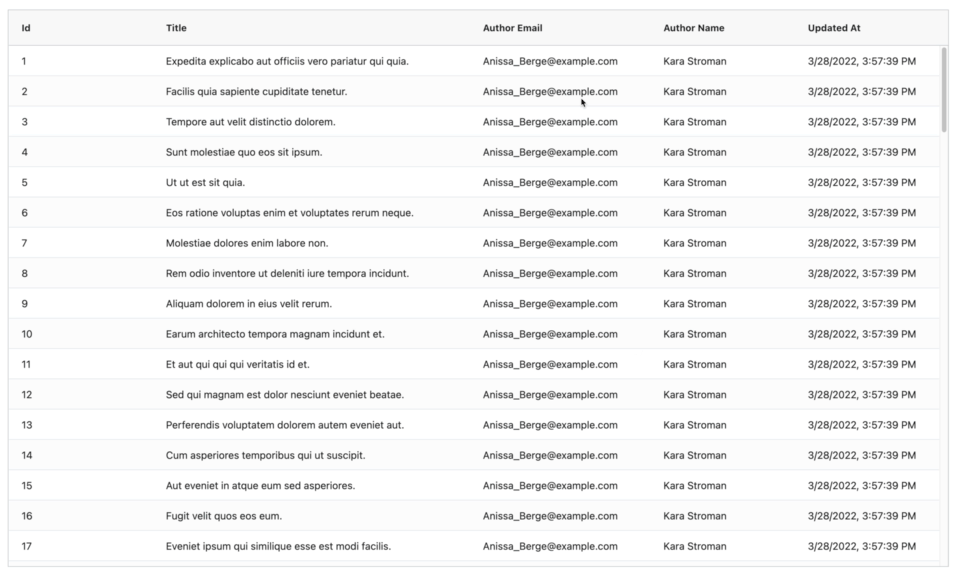The width and height of the screenshot is (960, 578).
Task: Click the Title column header
Action: coord(176,28)
